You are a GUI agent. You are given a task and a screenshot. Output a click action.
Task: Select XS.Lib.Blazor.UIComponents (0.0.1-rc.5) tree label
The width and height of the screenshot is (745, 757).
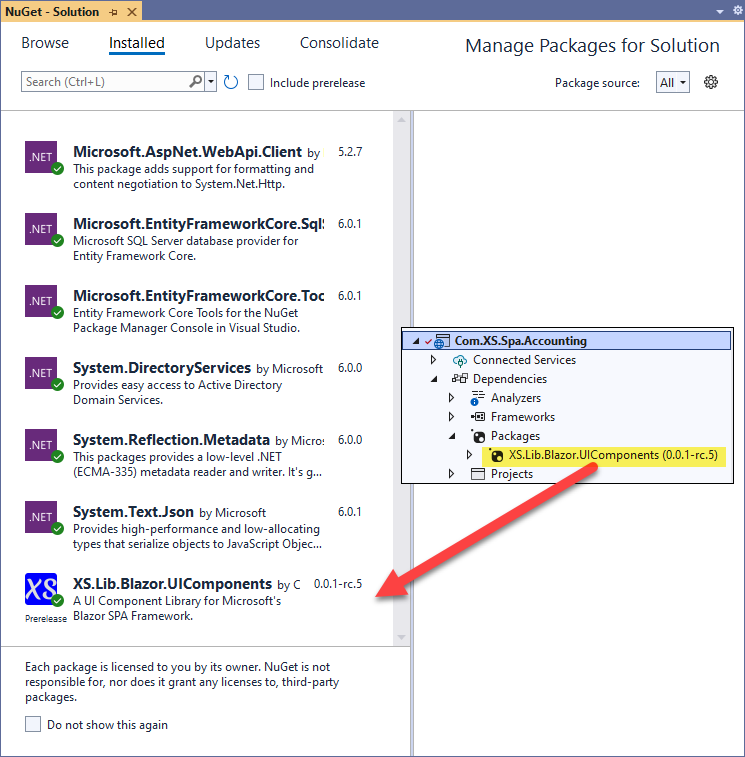coord(613,455)
